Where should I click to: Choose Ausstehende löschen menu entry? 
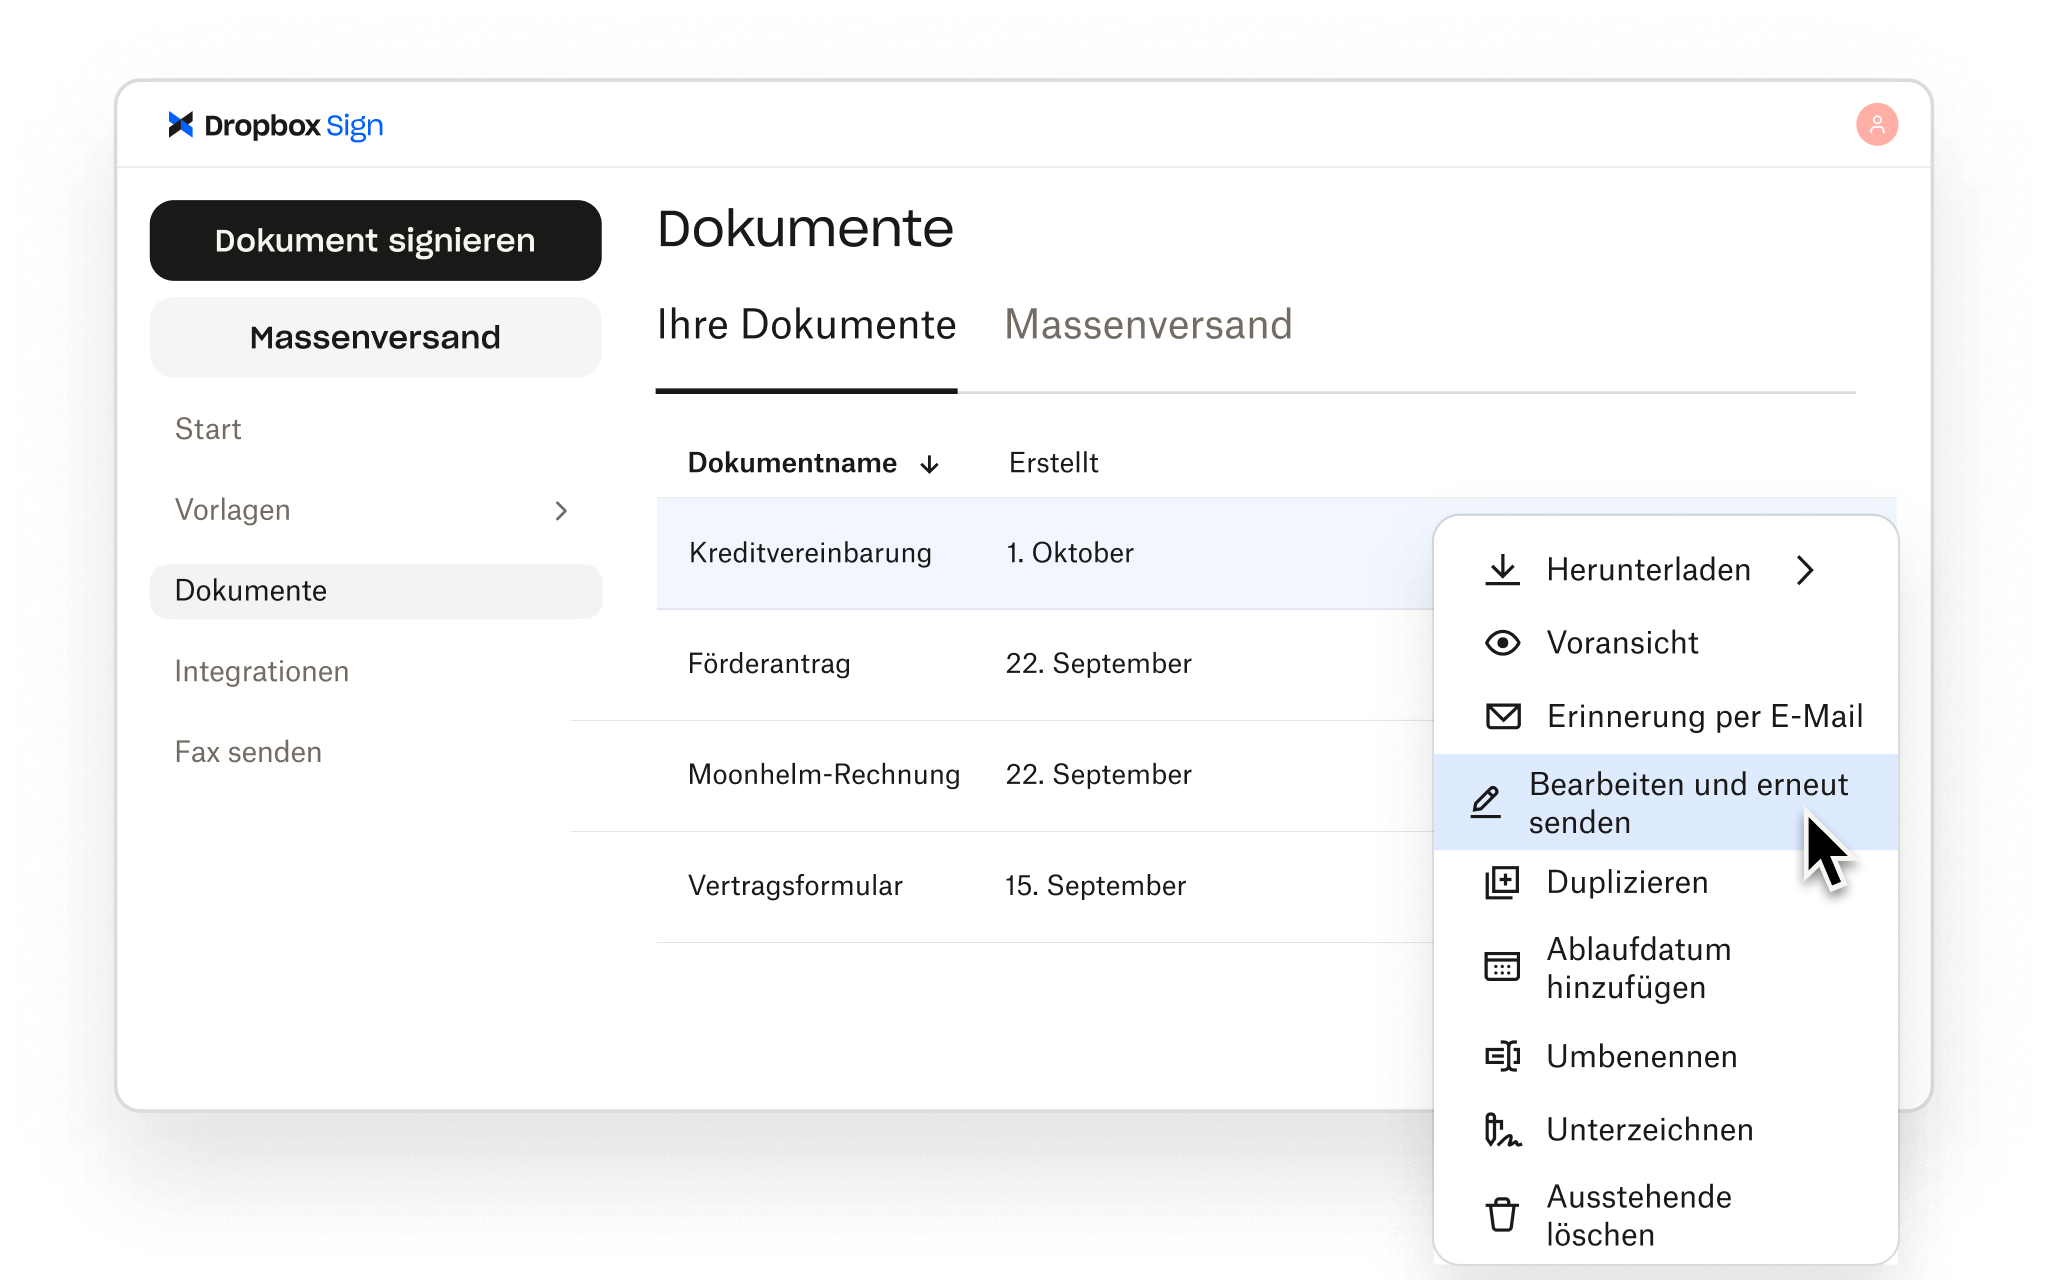pos(1665,1215)
